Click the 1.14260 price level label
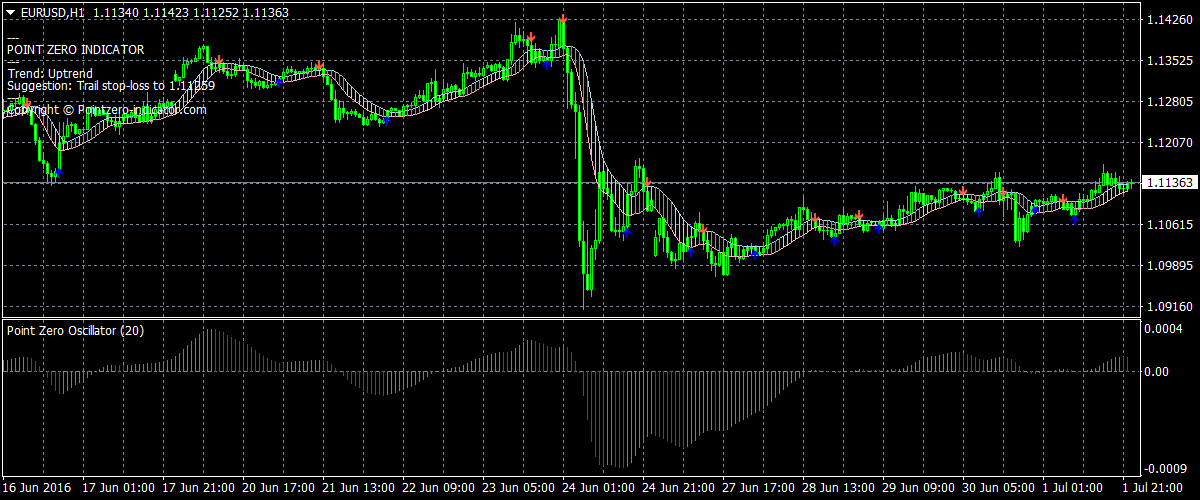 1168,20
